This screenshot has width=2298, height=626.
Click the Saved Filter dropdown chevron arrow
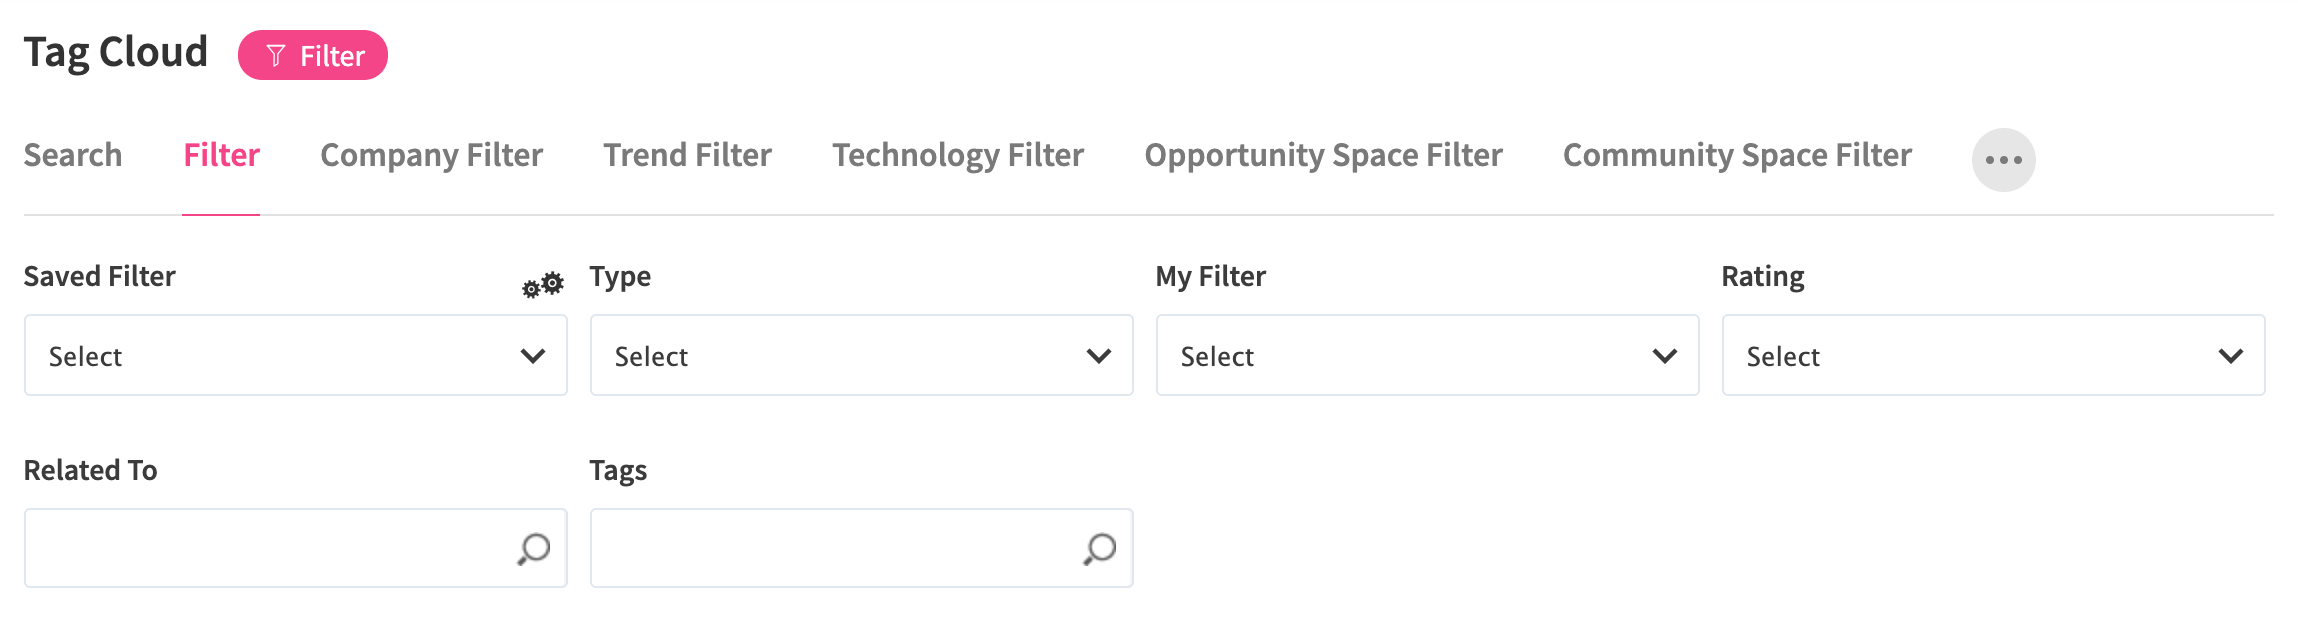533,356
